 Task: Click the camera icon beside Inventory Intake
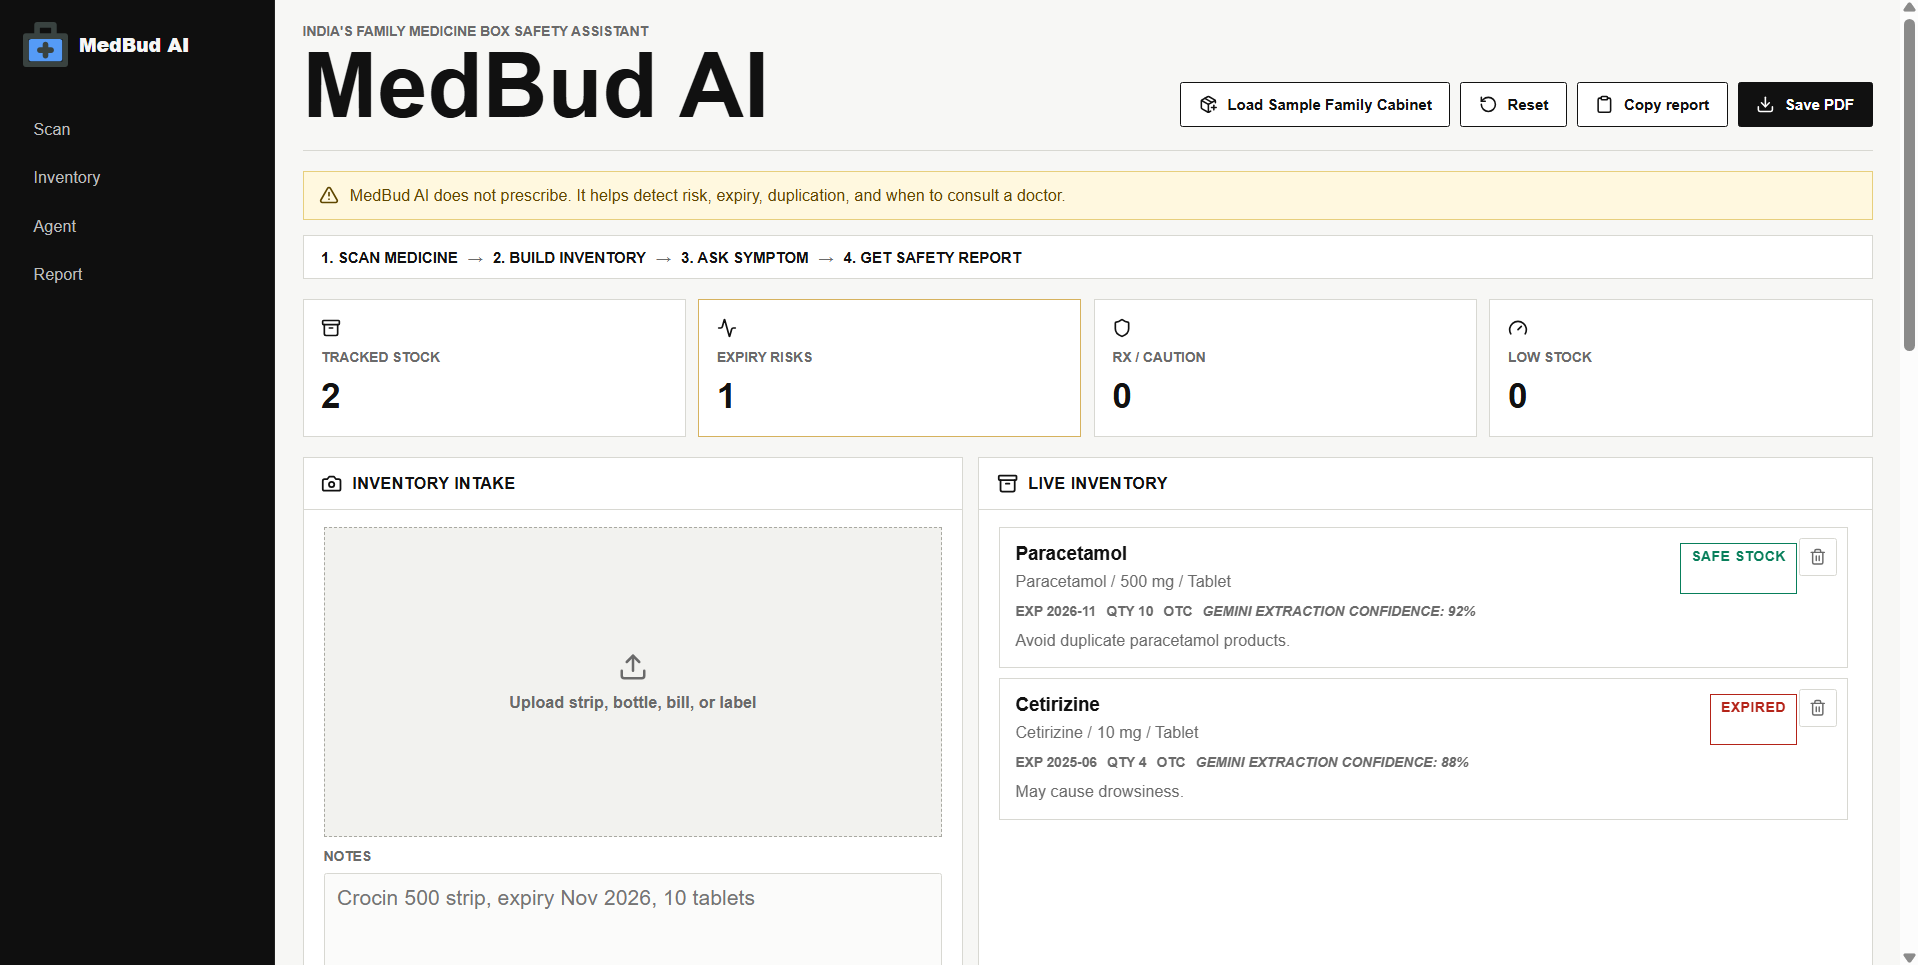click(332, 484)
